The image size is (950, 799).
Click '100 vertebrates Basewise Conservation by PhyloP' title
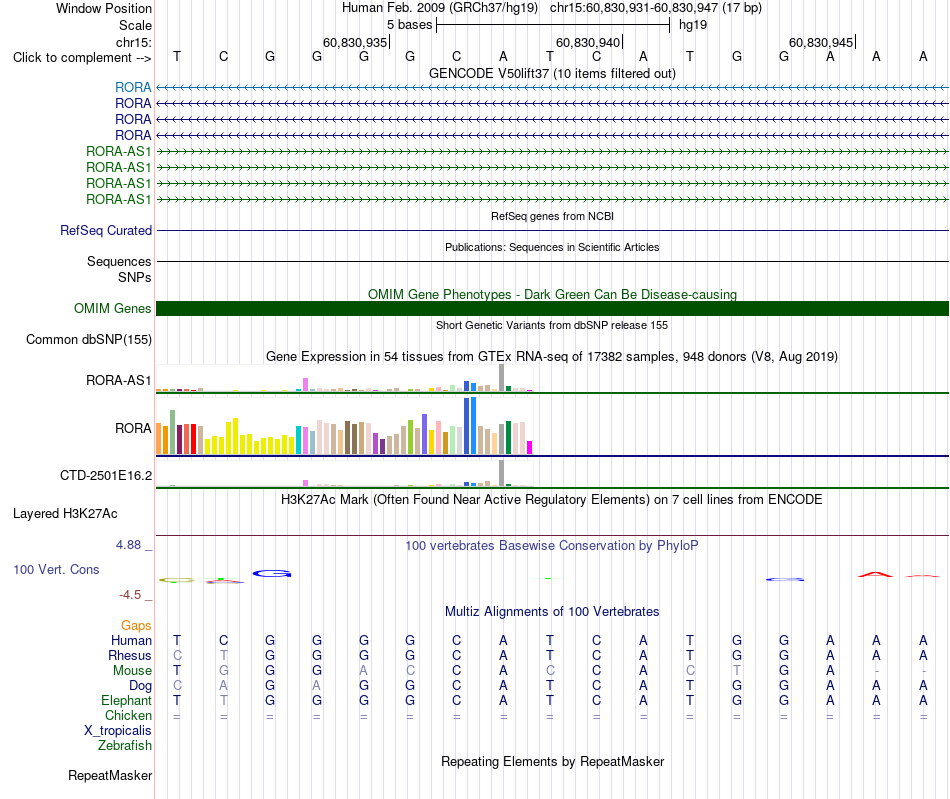coord(552,545)
